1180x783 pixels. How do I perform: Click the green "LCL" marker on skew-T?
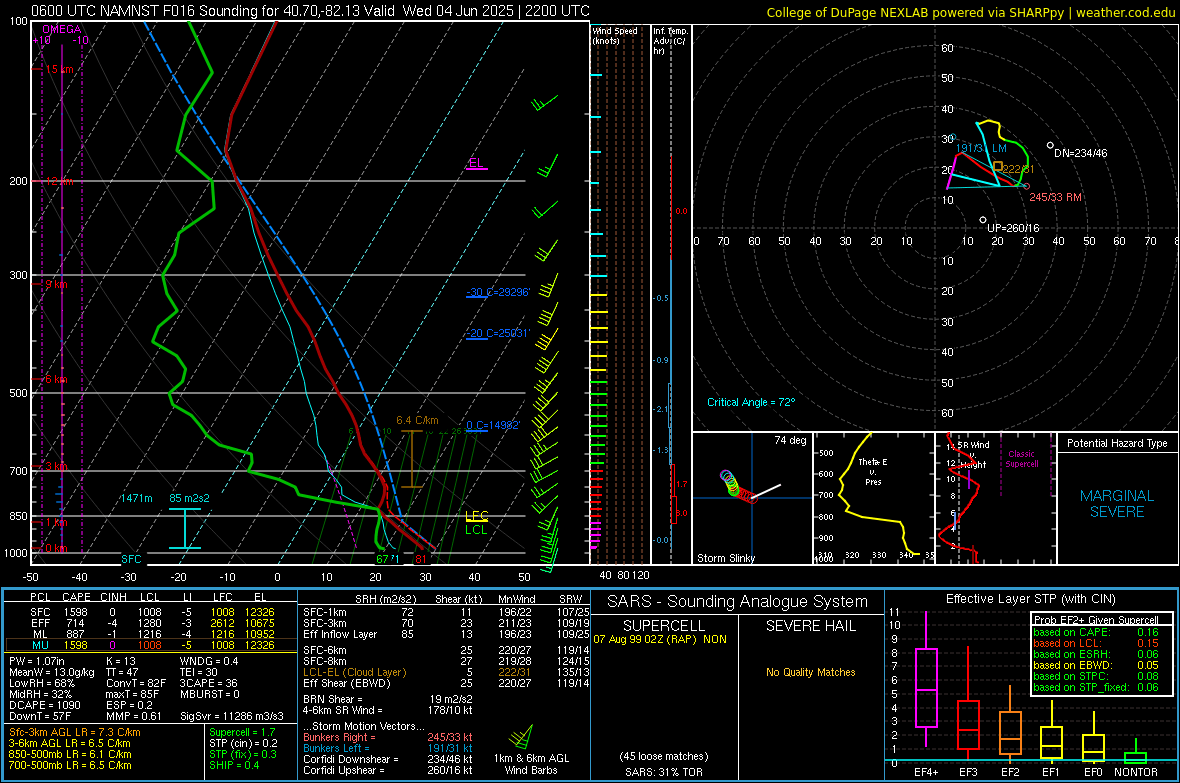[x=476, y=530]
